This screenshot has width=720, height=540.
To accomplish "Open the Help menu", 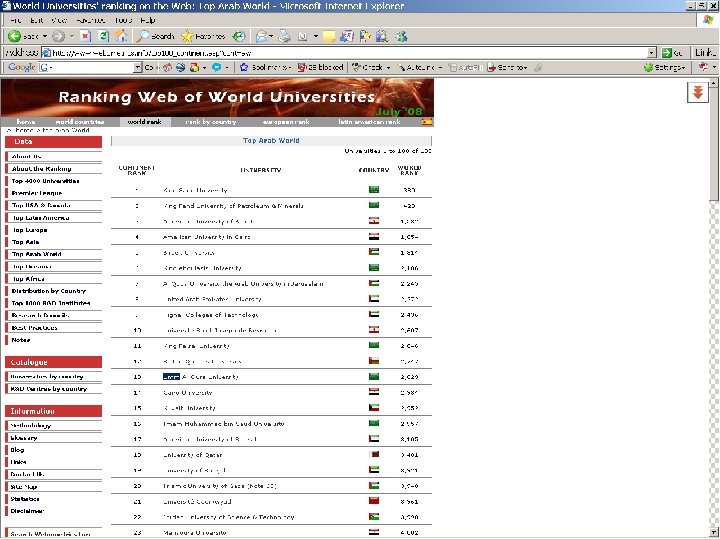I will 148,20.
